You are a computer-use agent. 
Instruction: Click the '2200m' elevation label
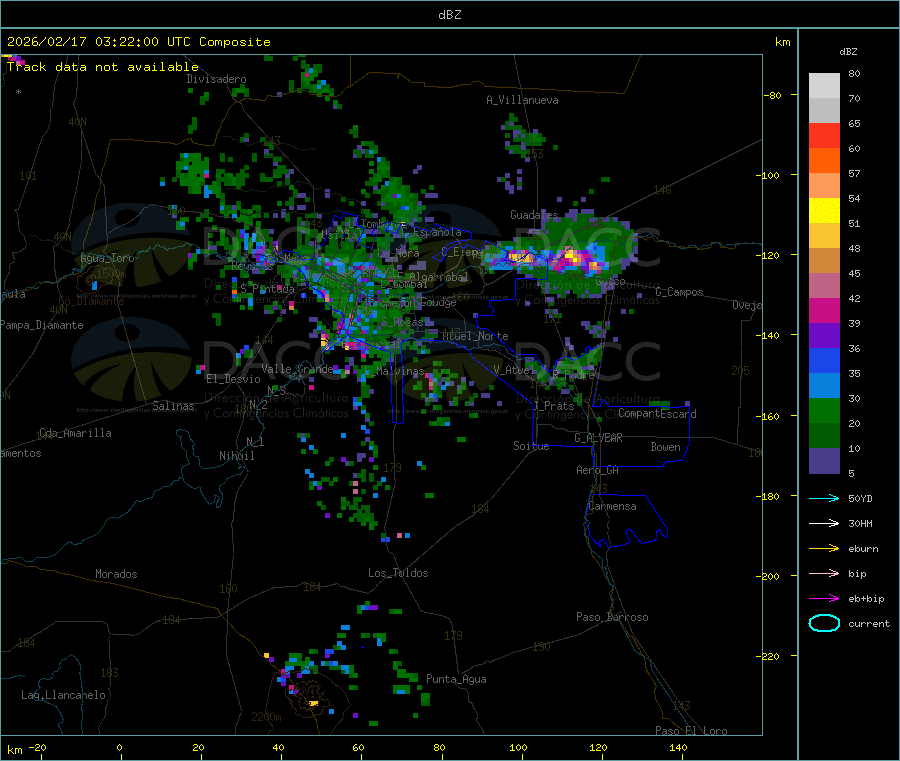(266, 717)
